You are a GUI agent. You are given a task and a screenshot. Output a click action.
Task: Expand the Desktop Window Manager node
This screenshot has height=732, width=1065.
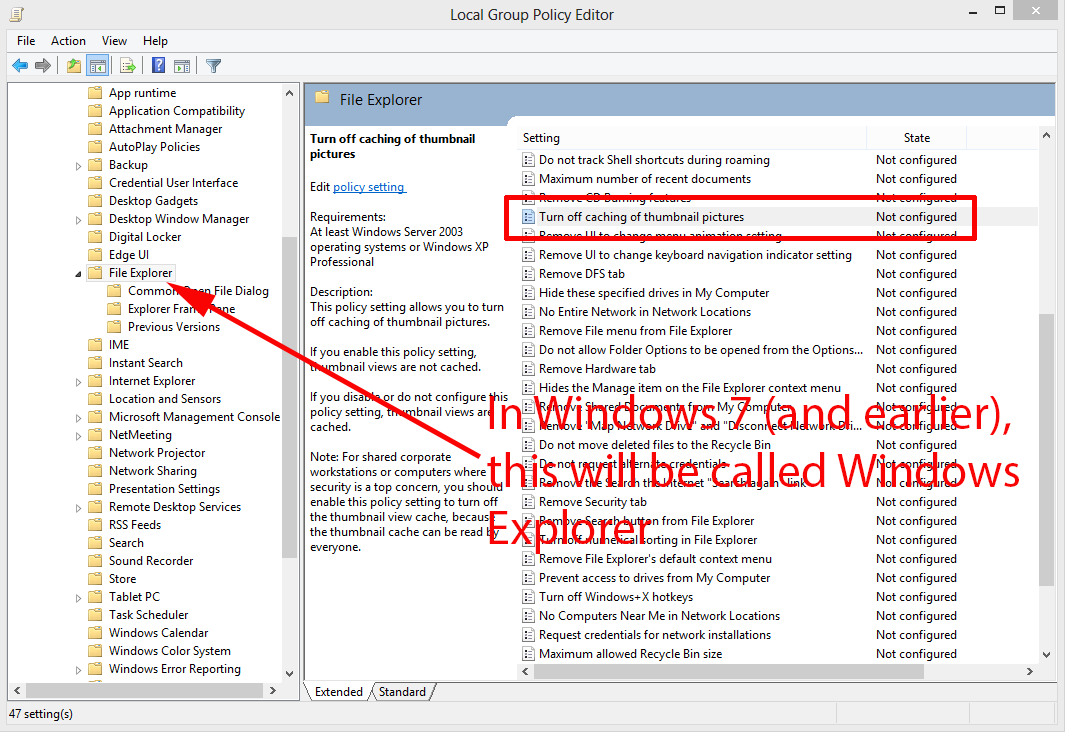pos(78,220)
